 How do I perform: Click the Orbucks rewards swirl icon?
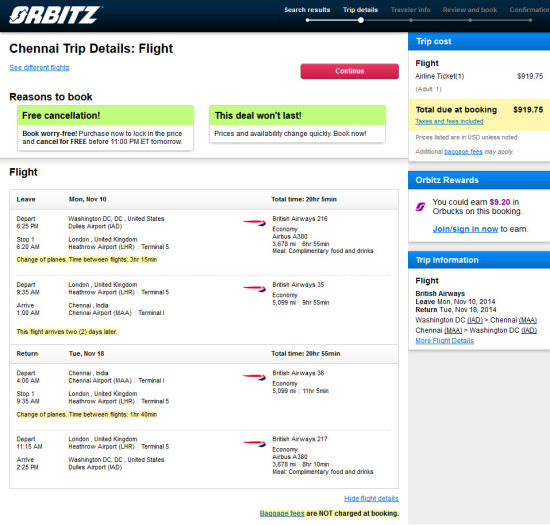(420, 207)
